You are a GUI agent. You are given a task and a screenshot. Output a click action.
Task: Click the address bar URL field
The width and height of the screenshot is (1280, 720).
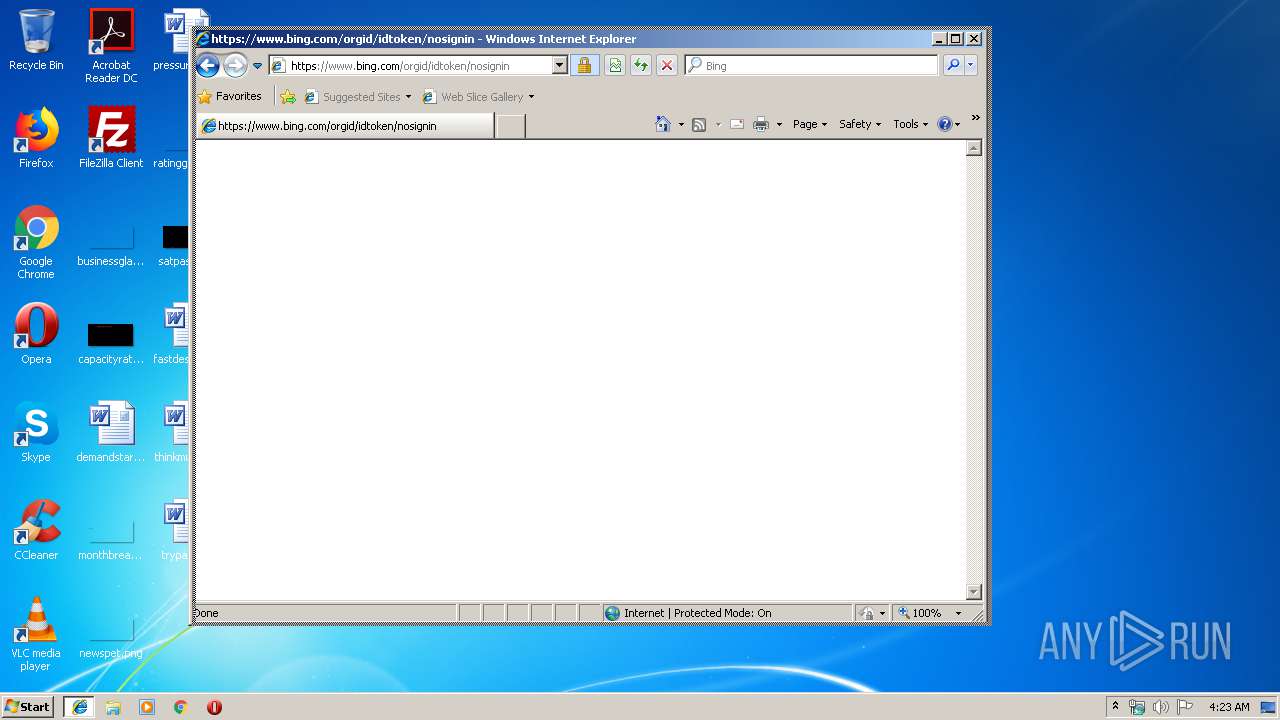pos(411,66)
